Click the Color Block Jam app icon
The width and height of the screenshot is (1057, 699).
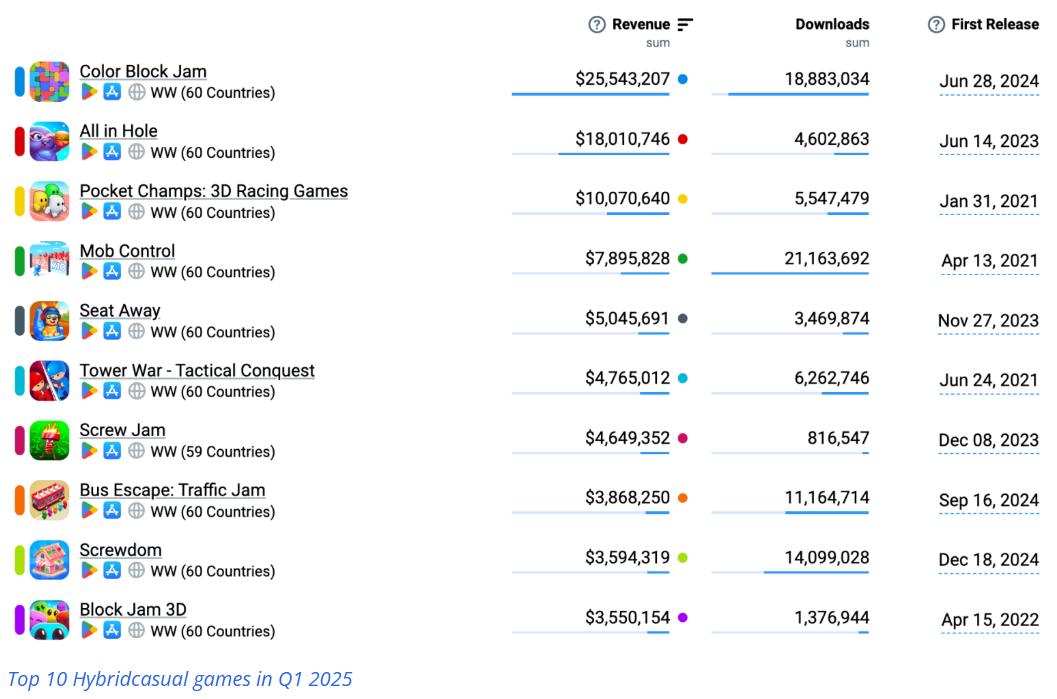coord(50,82)
